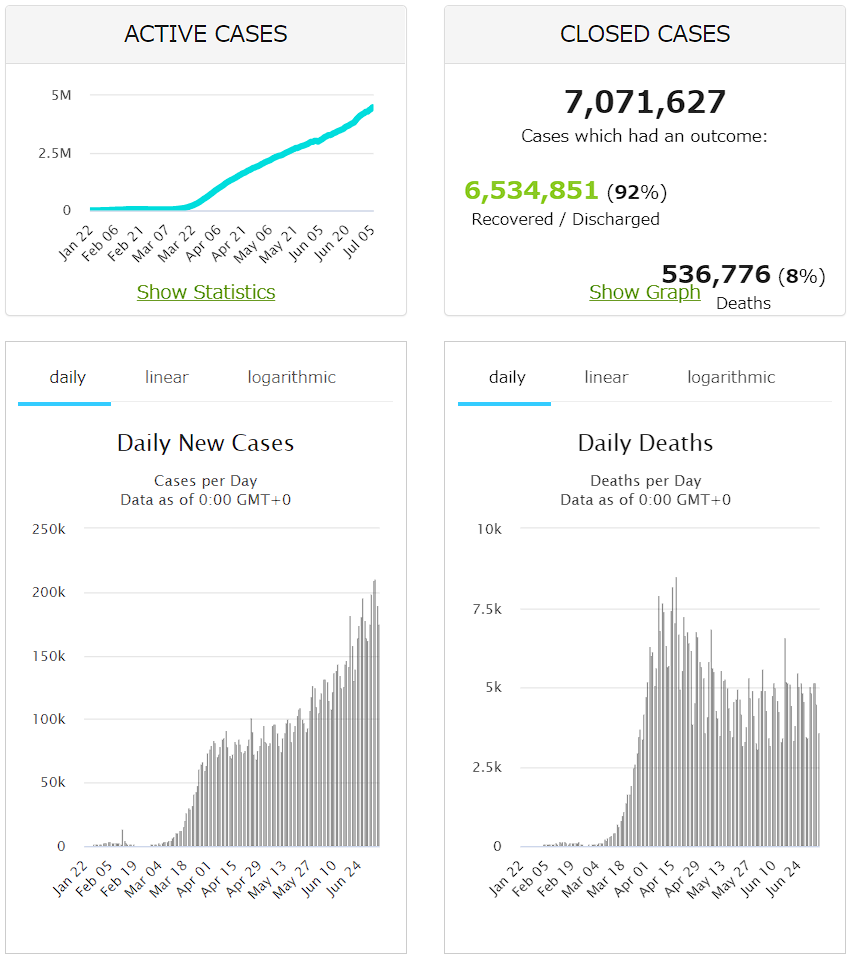Click the Daily Deaths chart title
This screenshot has height=959, width=852.
[x=645, y=443]
